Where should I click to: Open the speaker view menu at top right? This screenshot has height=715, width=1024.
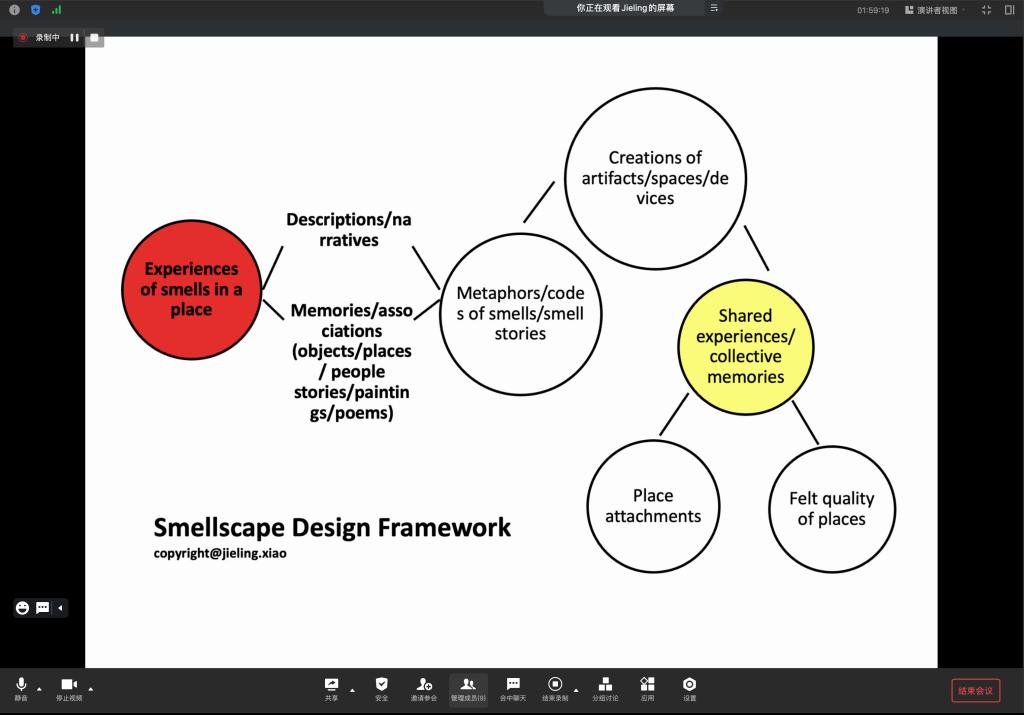[x=936, y=10]
